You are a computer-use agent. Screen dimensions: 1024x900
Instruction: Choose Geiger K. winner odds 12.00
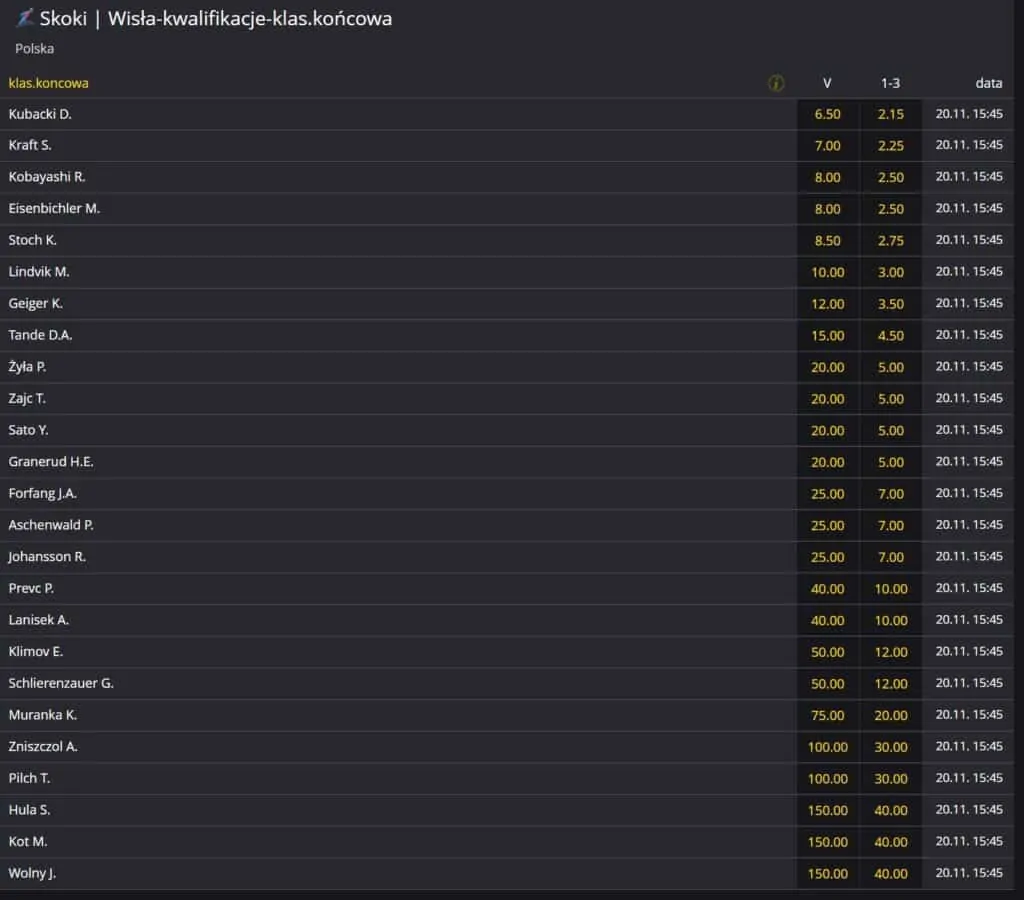tap(827, 304)
